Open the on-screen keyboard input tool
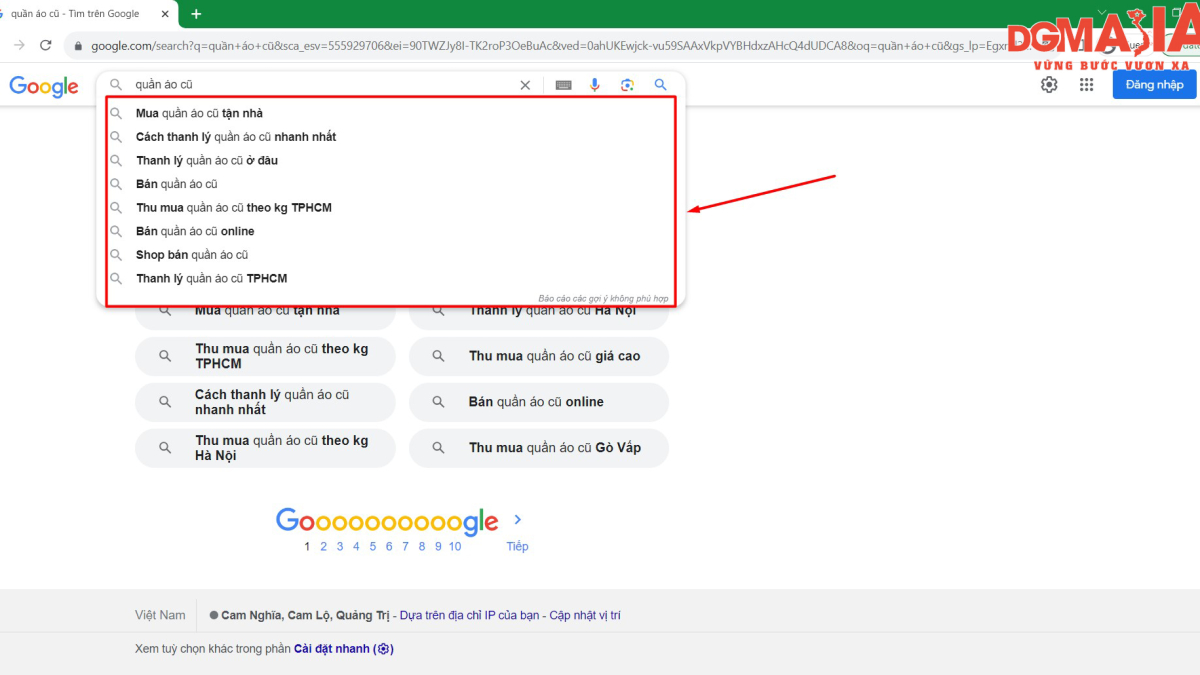Viewport: 1200px width, 675px height. pyautogui.click(x=564, y=85)
